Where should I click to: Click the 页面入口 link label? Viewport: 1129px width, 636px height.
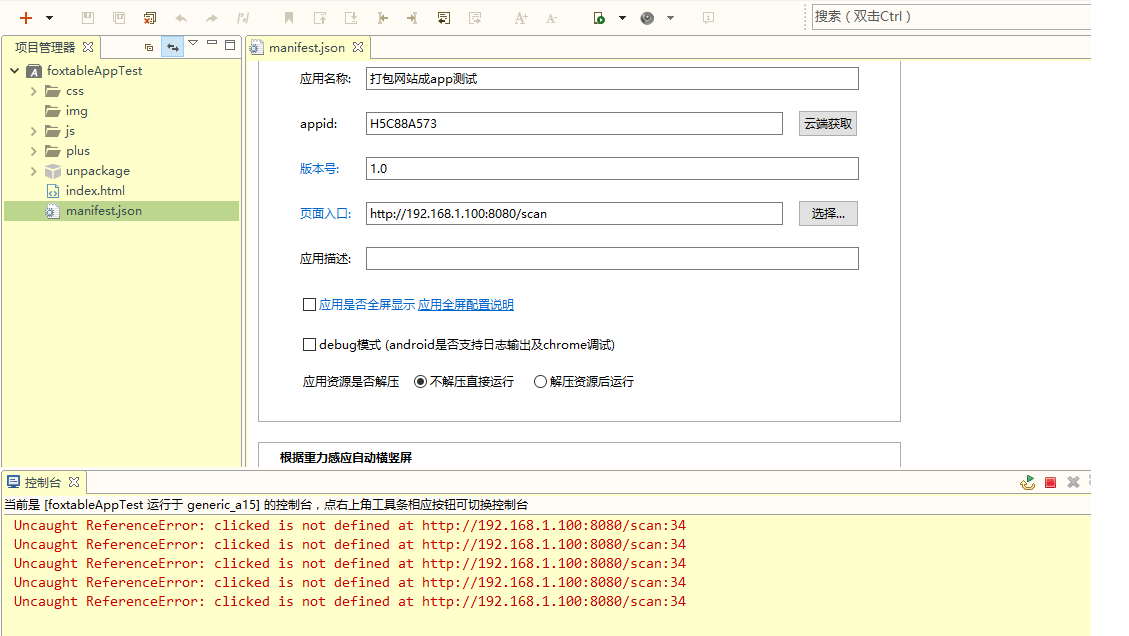point(325,214)
